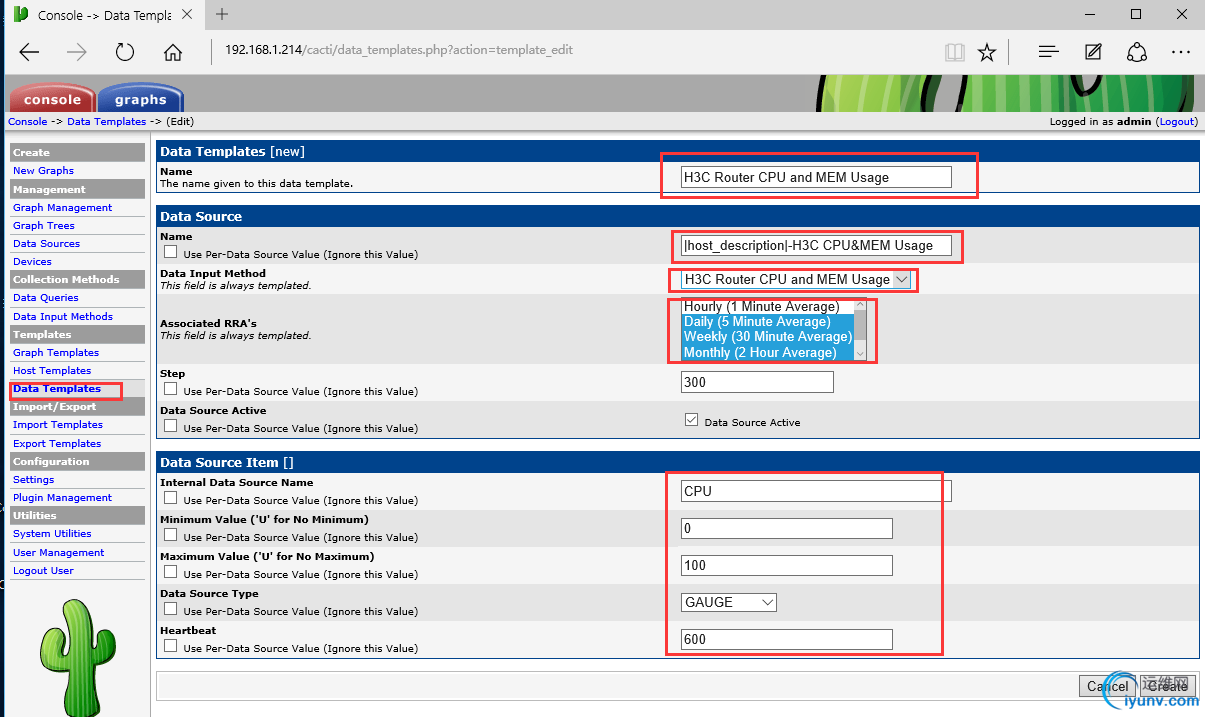This screenshot has width=1205, height=717.
Task: Click the browser forward arrow
Action: [77, 52]
